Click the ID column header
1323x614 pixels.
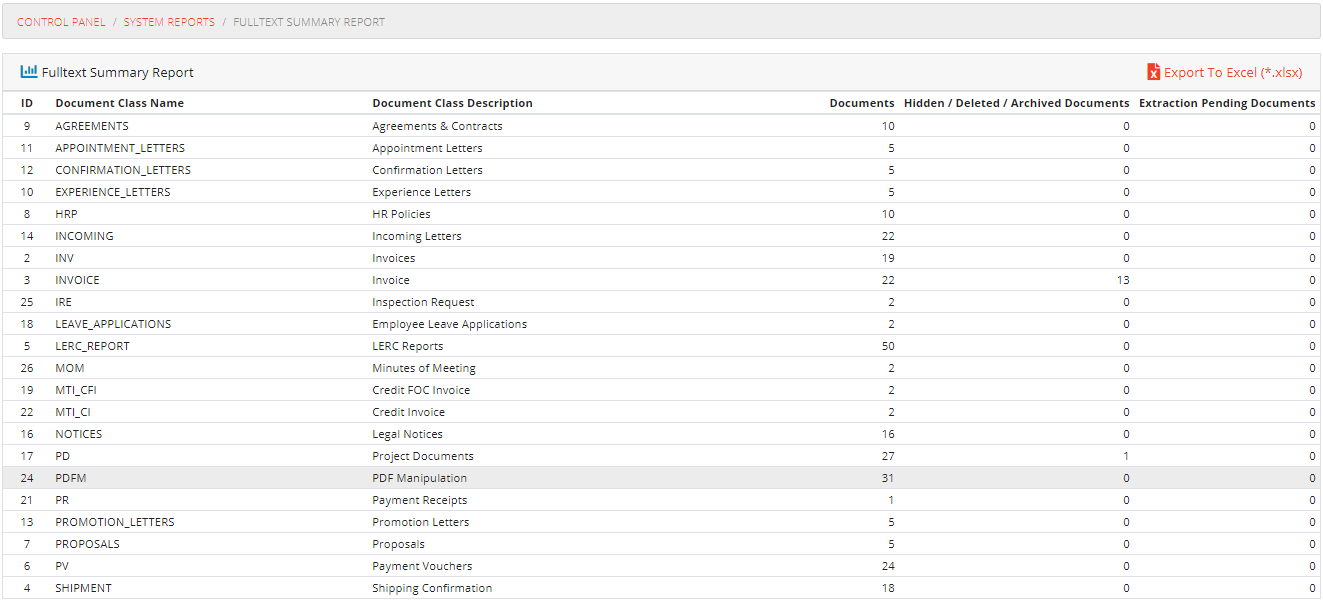[27, 103]
